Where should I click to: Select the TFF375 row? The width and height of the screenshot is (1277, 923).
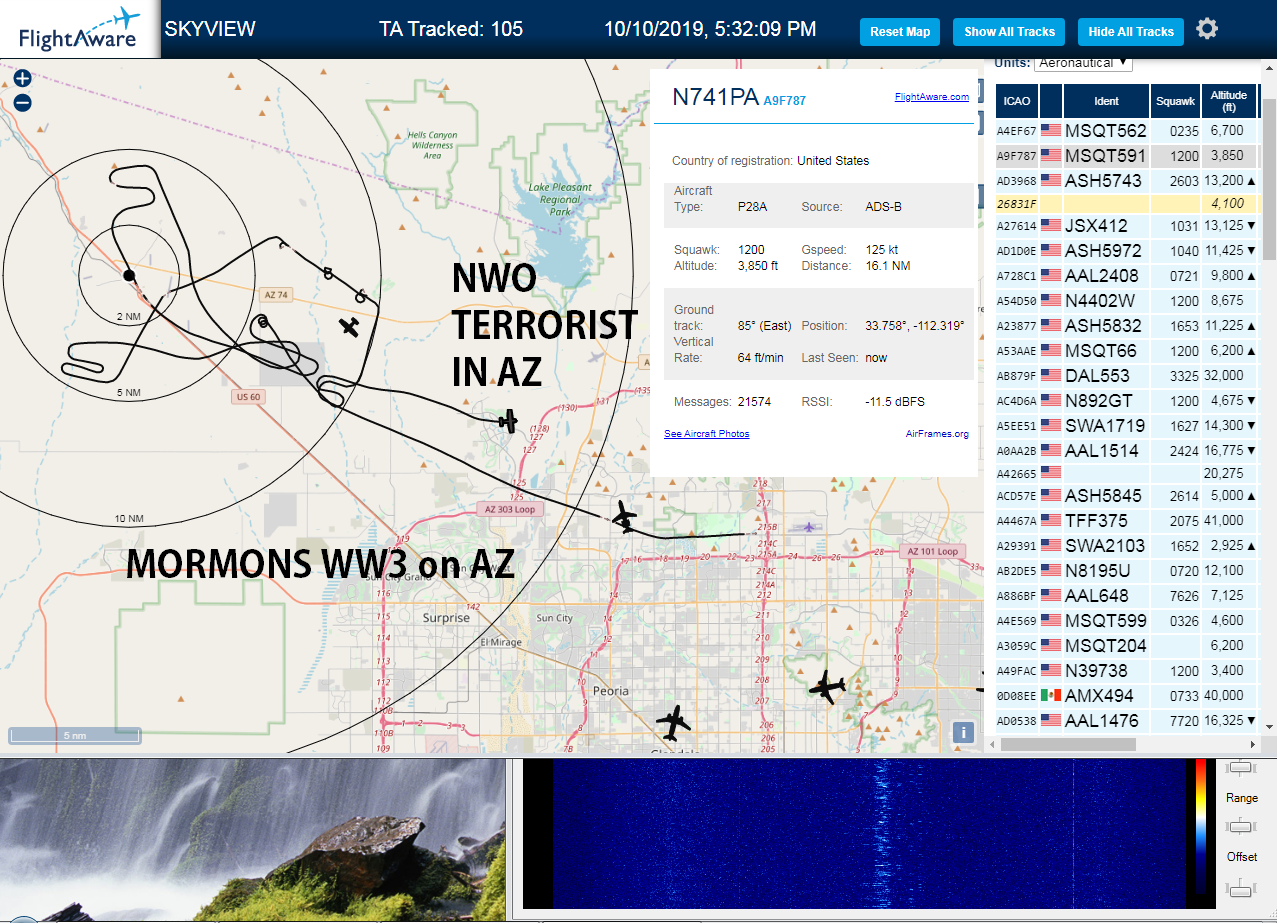click(x=1127, y=520)
